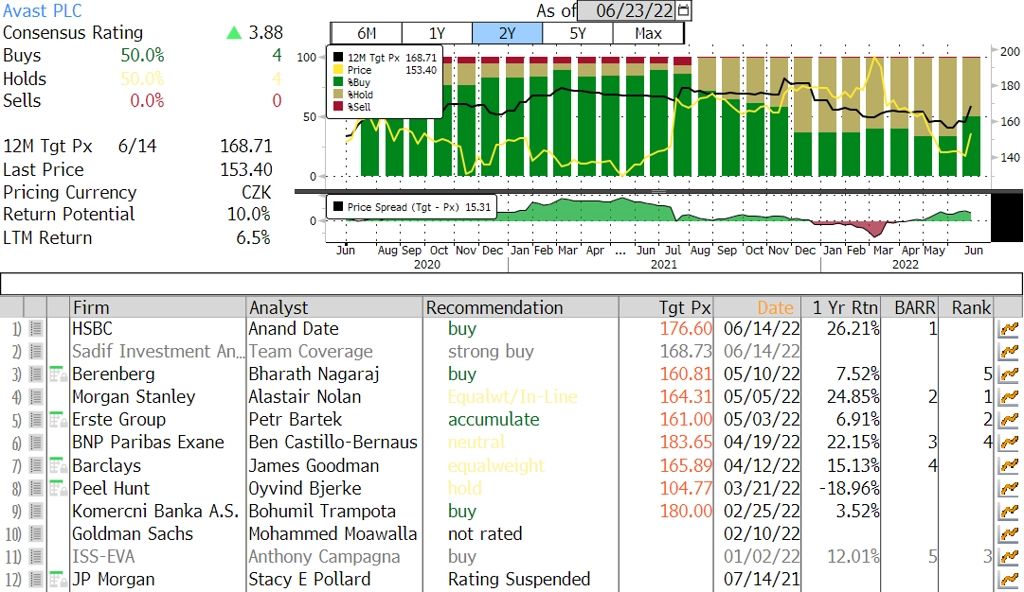The width and height of the screenshot is (1024, 592).
Task: Click the Price Spread legend swatch
Action: [338, 207]
